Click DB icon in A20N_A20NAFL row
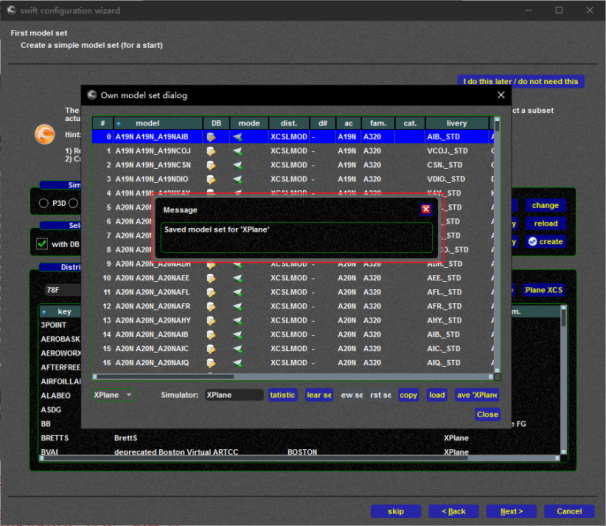Image resolution: width=606 pixels, height=526 pixels. pyautogui.click(x=213, y=292)
